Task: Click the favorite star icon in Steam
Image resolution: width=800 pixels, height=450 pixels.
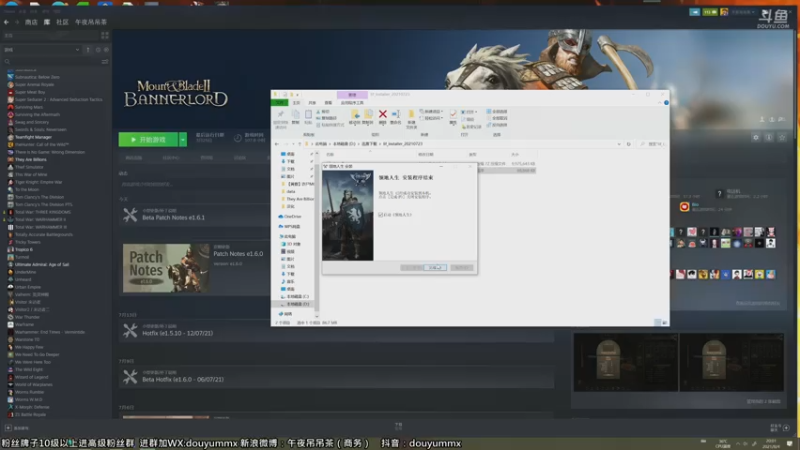Action: click(x=782, y=138)
